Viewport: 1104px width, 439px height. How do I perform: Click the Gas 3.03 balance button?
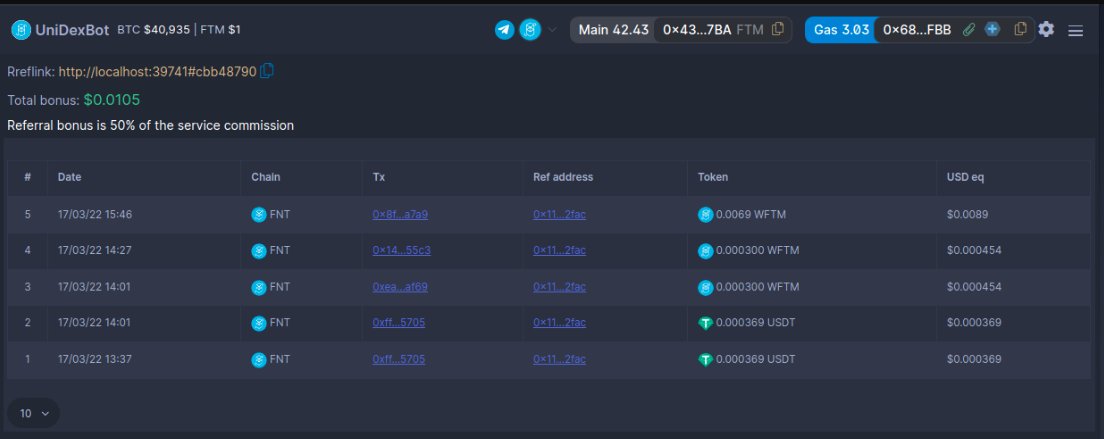(841, 30)
